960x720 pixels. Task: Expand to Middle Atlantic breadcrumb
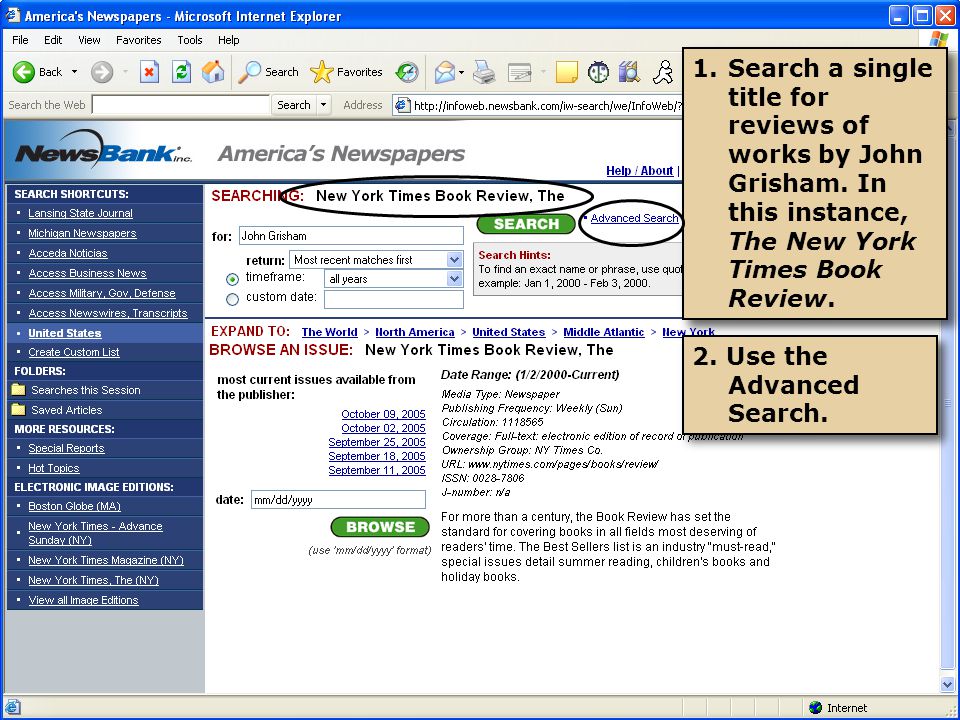[604, 332]
